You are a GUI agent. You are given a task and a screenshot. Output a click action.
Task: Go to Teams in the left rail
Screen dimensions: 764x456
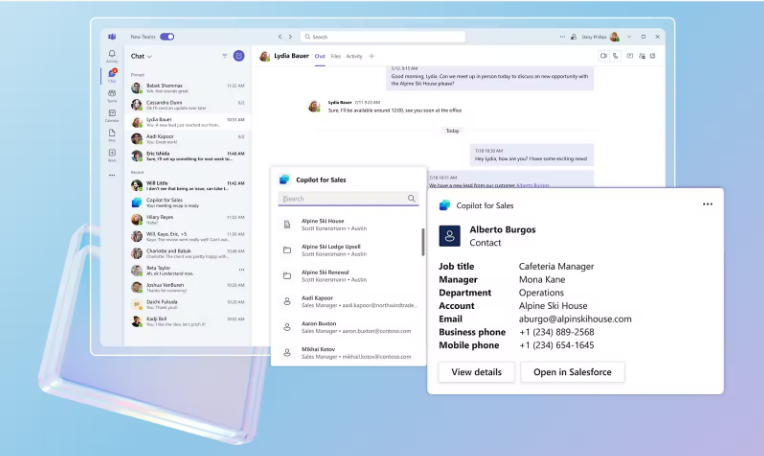coord(112,95)
